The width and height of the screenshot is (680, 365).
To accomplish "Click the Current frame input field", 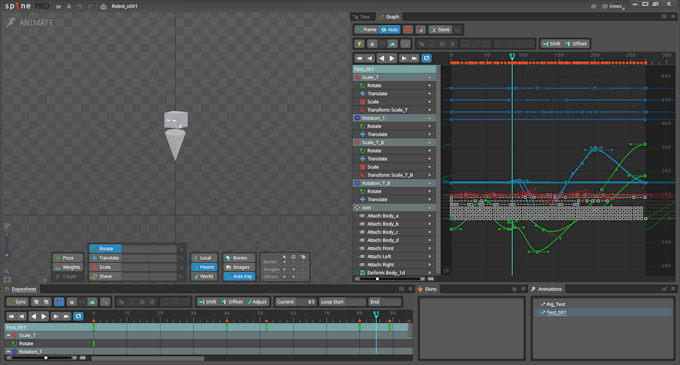I will (x=296, y=302).
